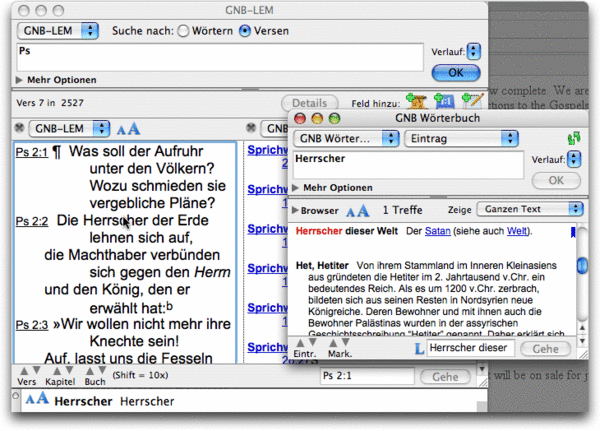
Task: Go to previous book with Buch up arrow
Action: click(x=90, y=371)
